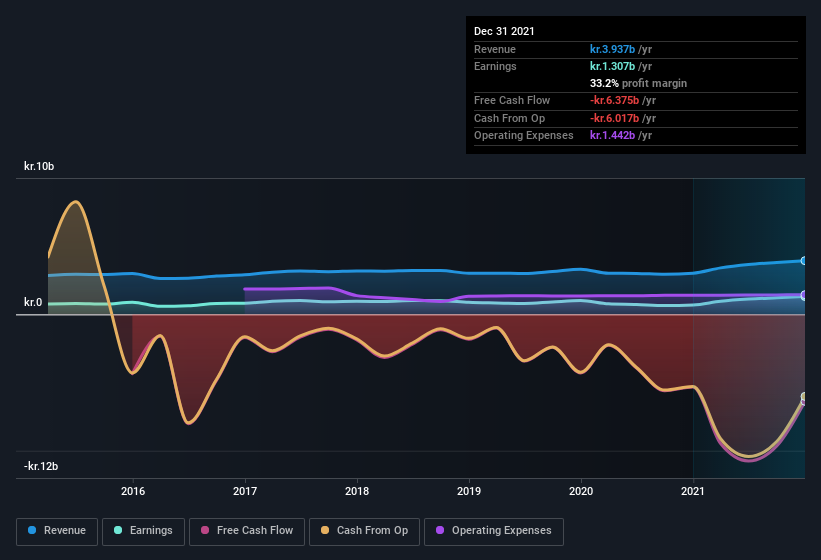Select the 2016 x-axis label
Viewport: 821px width, 560px height.
coord(133,491)
